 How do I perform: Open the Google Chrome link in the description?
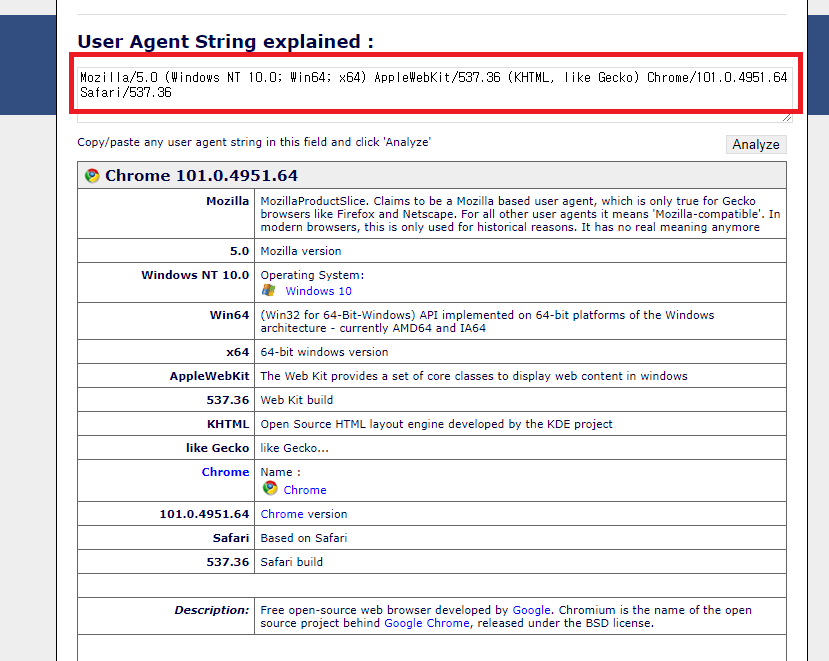(x=427, y=623)
